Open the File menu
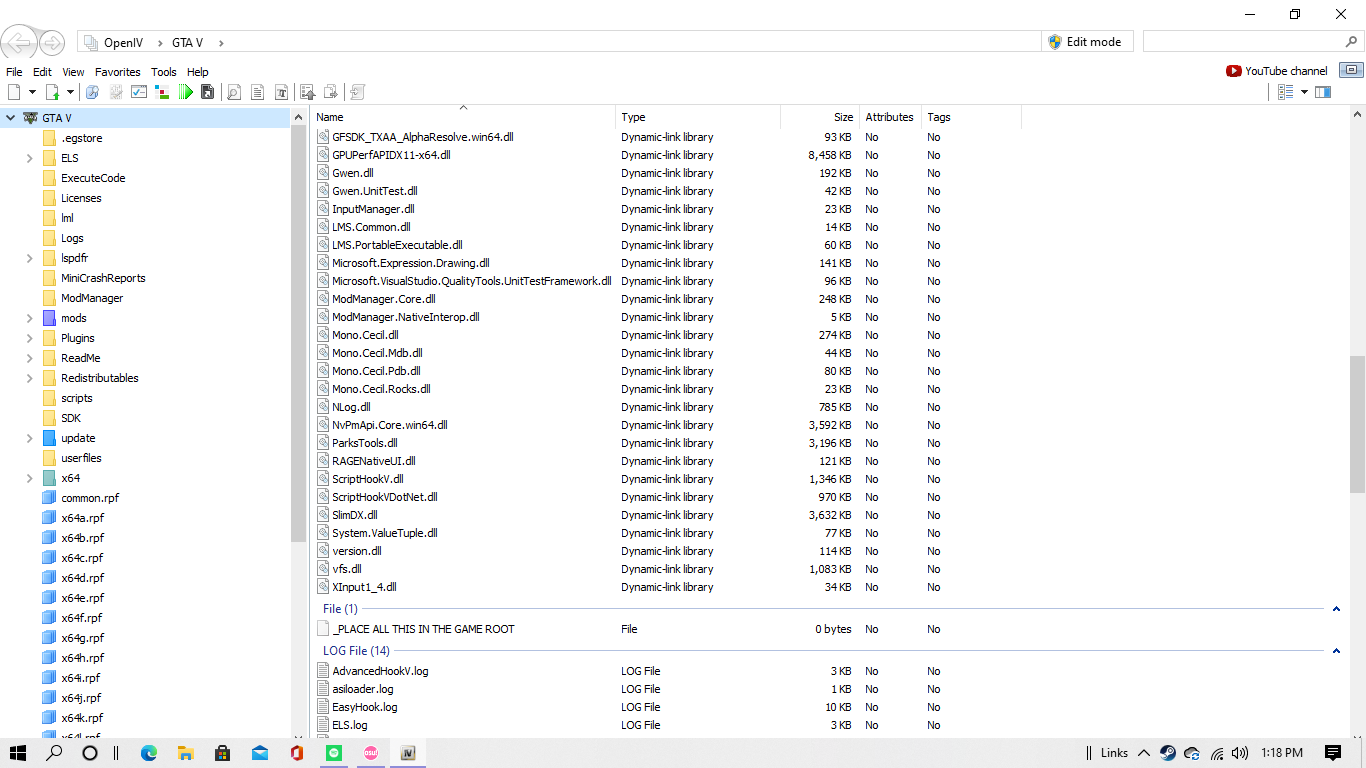 click(x=14, y=72)
